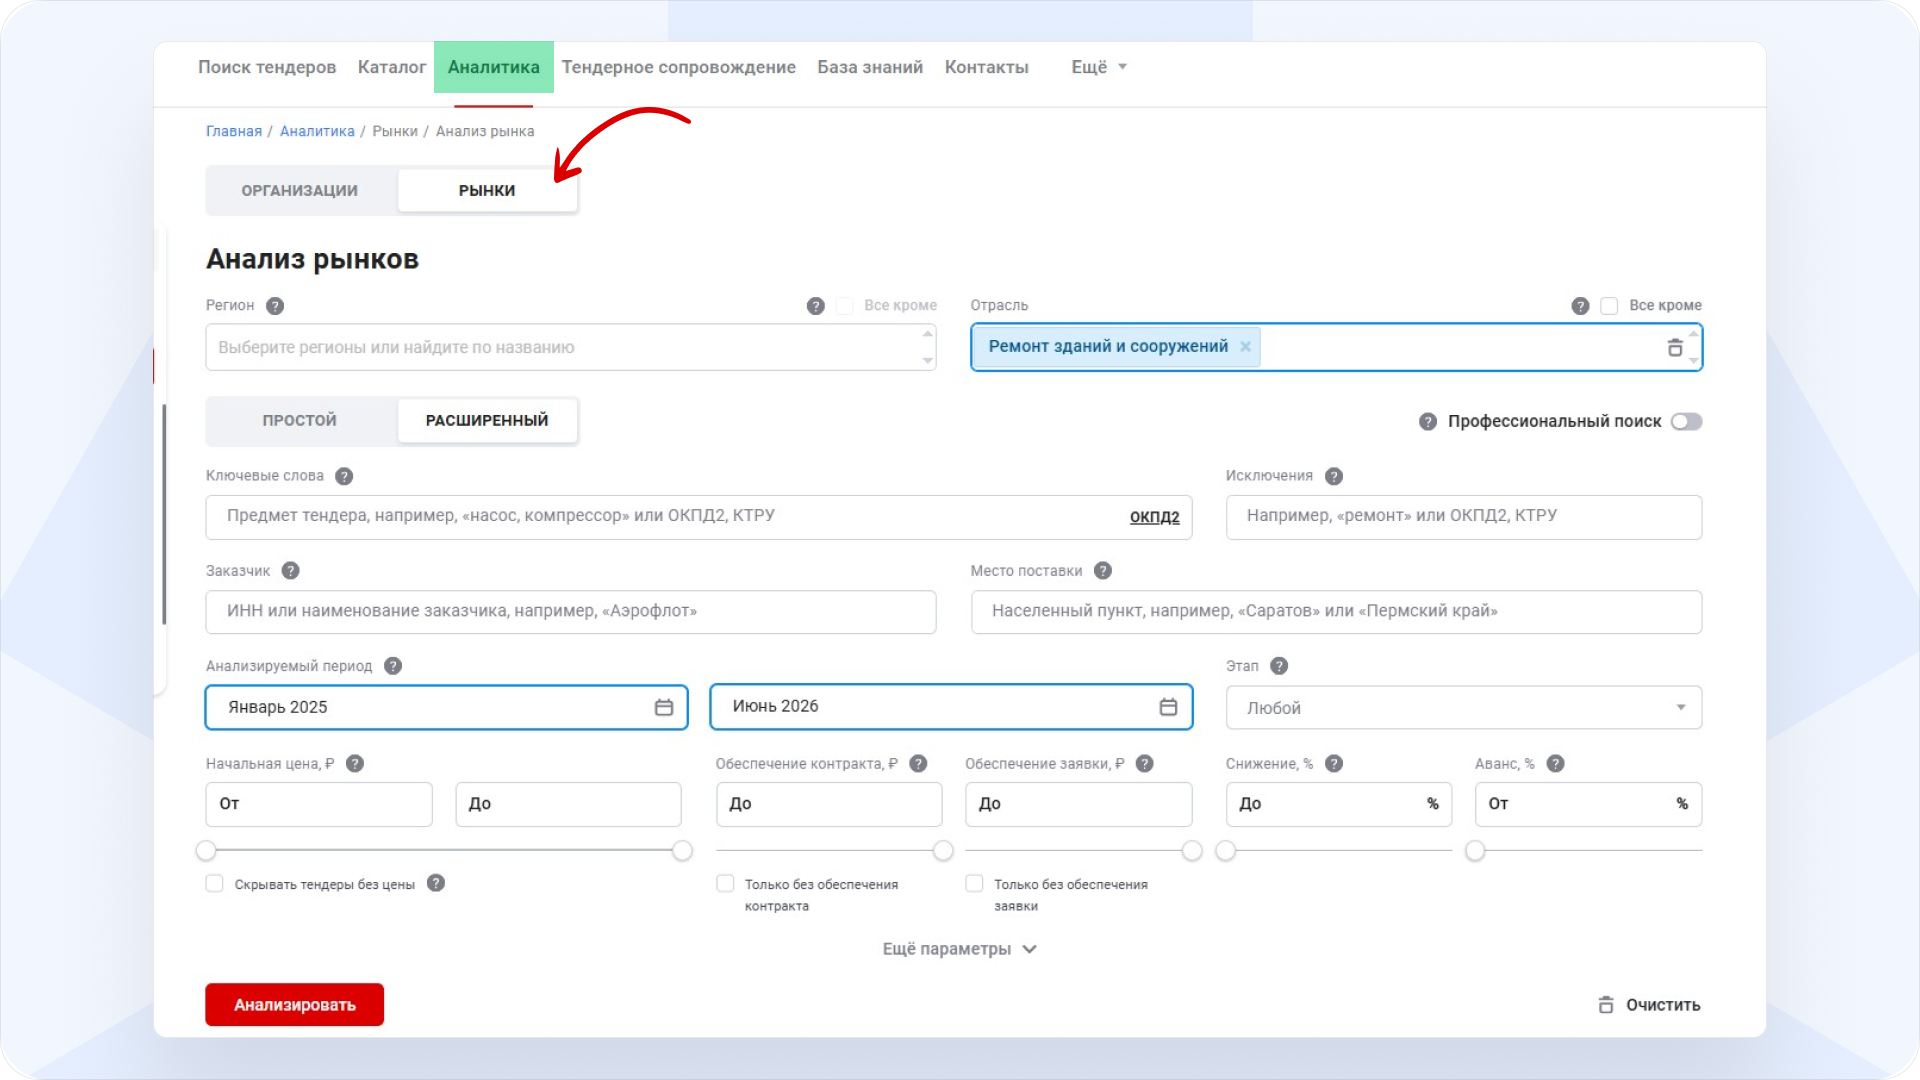1920x1080 pixels.
Task: Switch to the Организации tab
Action: [x=300, y=191]
